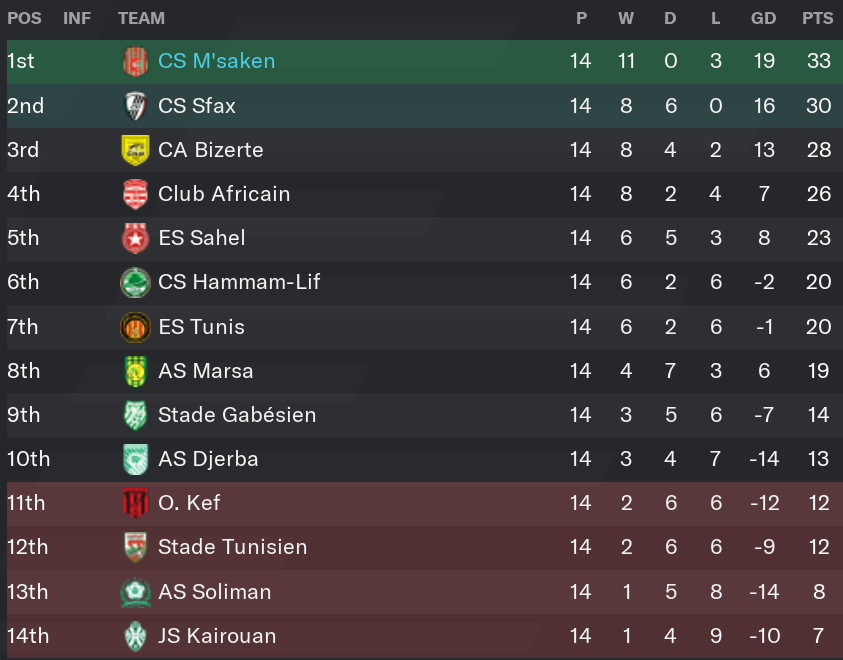843x660 pixels.
Task: Click the CS Sfax club badge
Action: [135, 106]
